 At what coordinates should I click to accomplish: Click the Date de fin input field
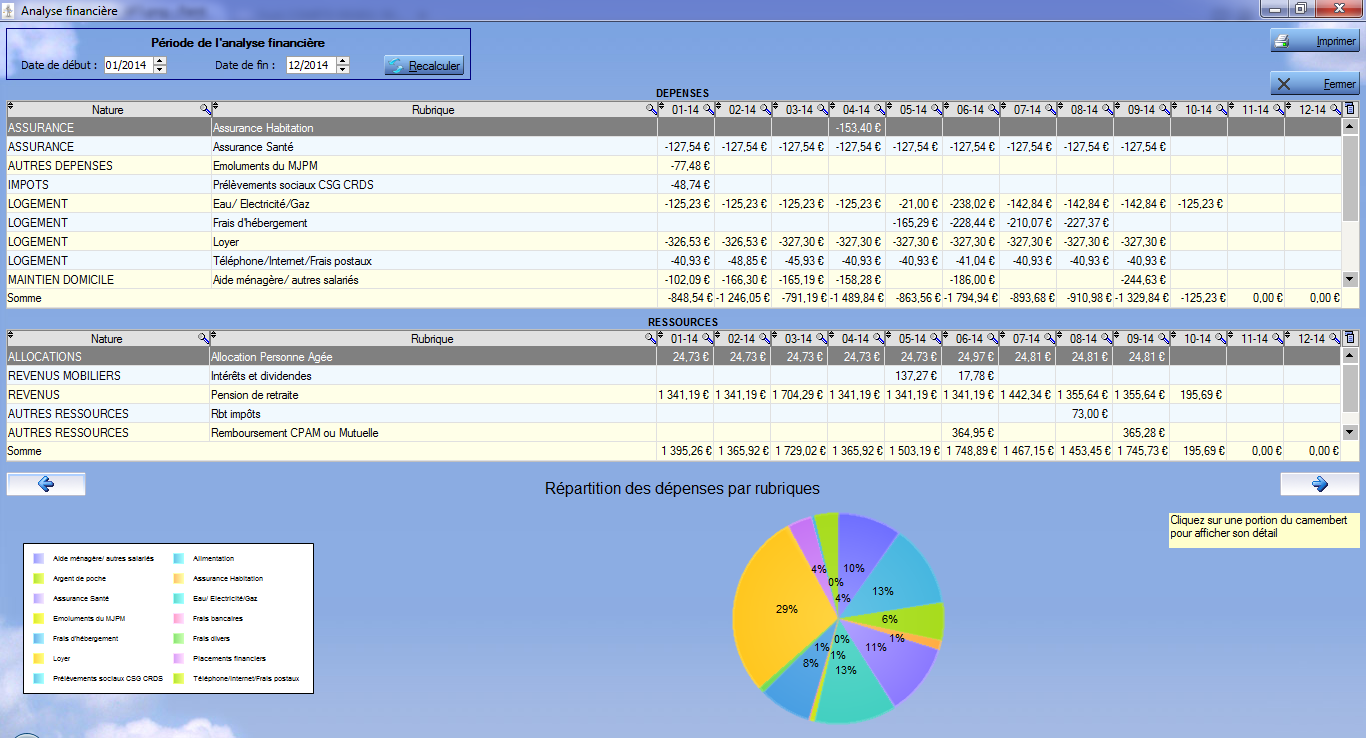[308, 66]
